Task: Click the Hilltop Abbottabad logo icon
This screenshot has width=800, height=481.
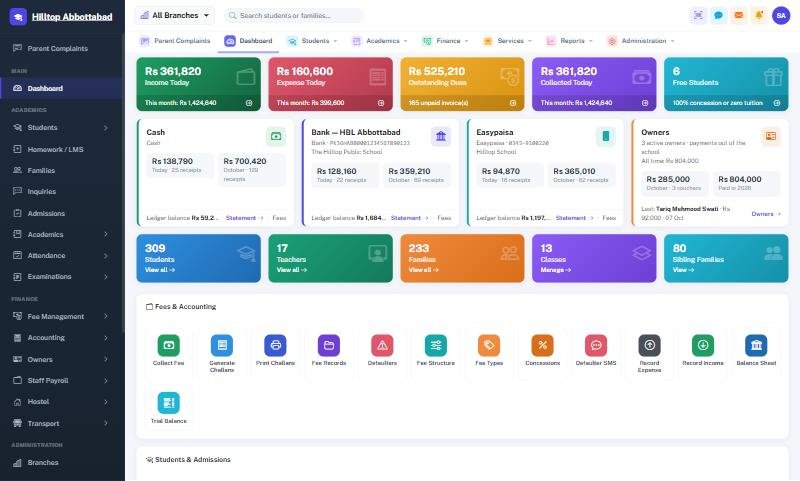Action: 18,16
